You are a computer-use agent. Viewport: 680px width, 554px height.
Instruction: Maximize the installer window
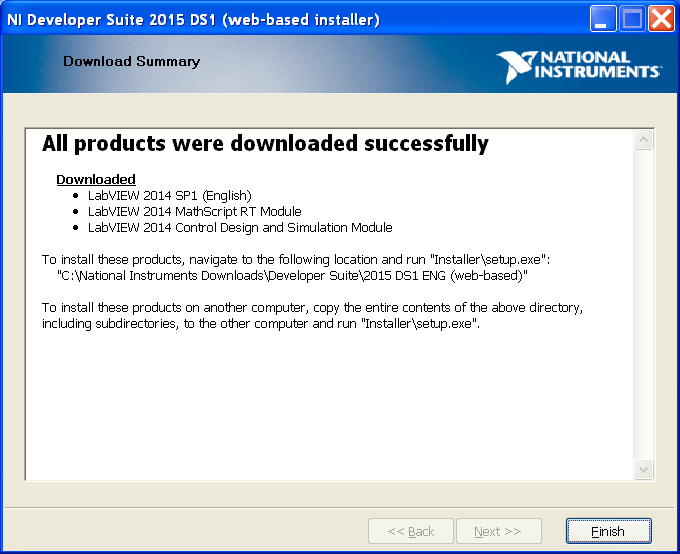[632, 18]
